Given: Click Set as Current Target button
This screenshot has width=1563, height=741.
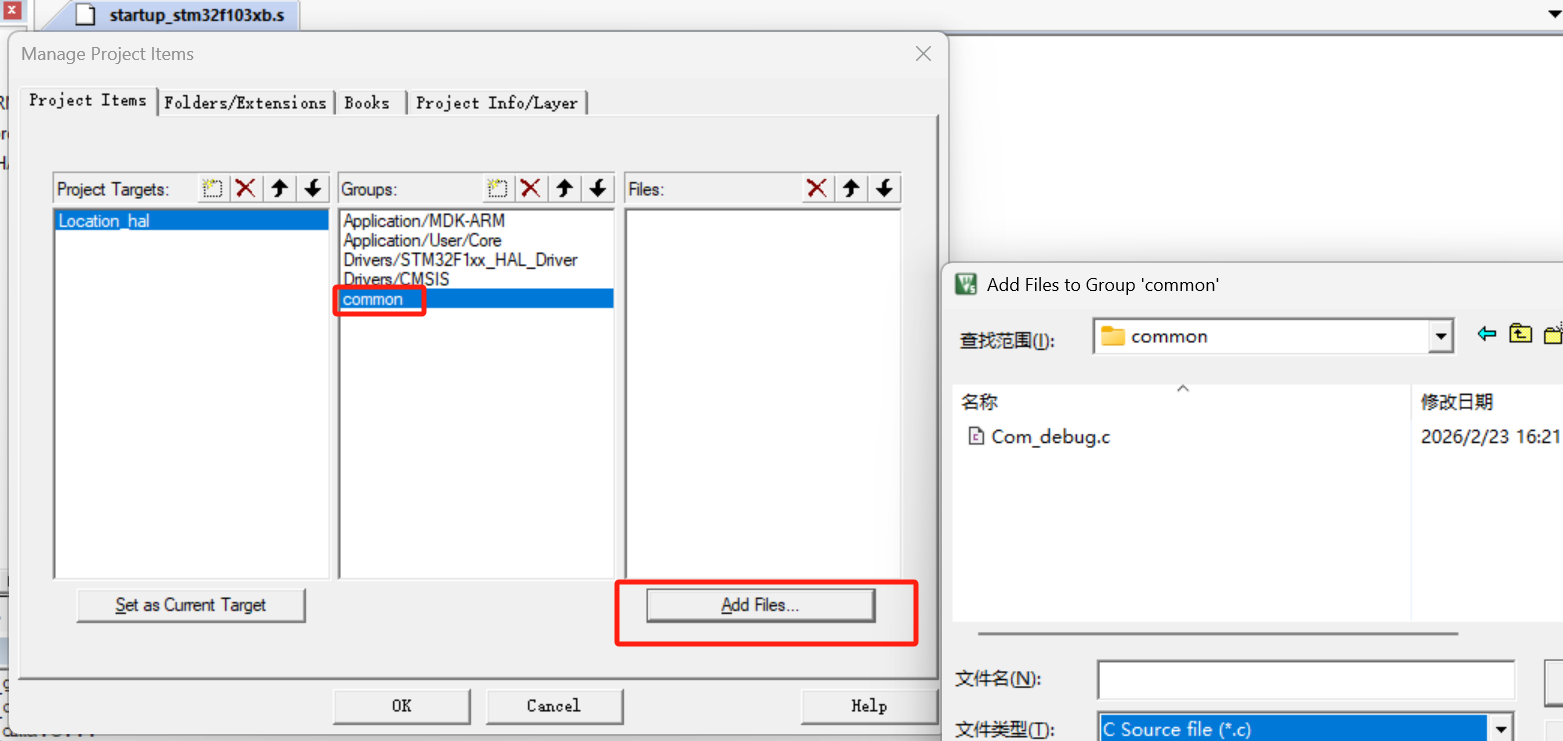Looking at the screenshot, I should coord(191,605).
